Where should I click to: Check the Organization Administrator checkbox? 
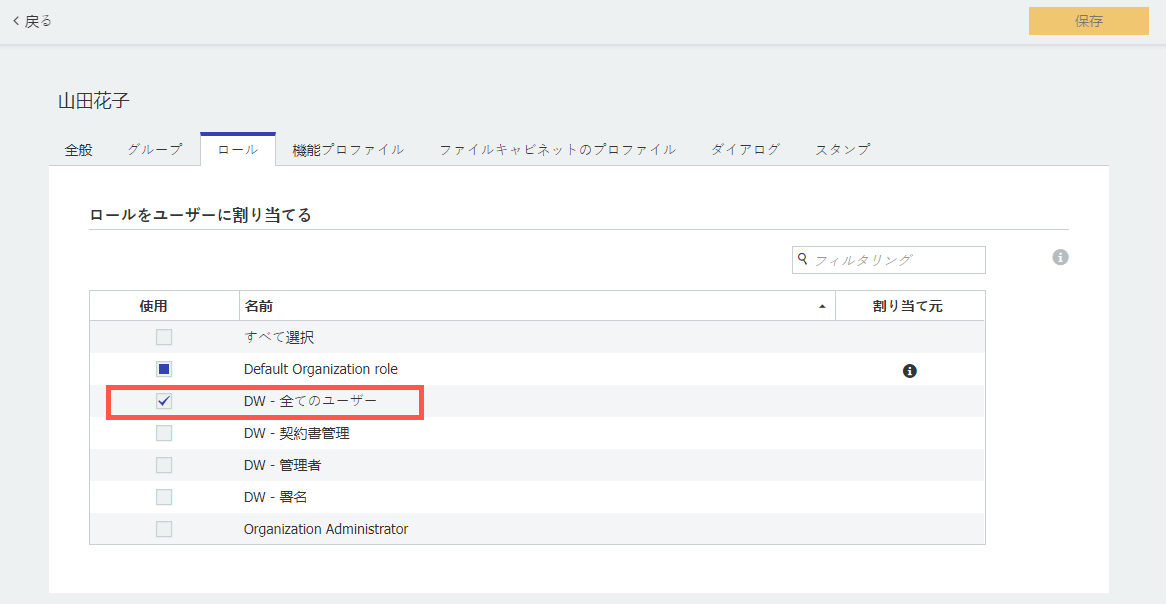164,529
